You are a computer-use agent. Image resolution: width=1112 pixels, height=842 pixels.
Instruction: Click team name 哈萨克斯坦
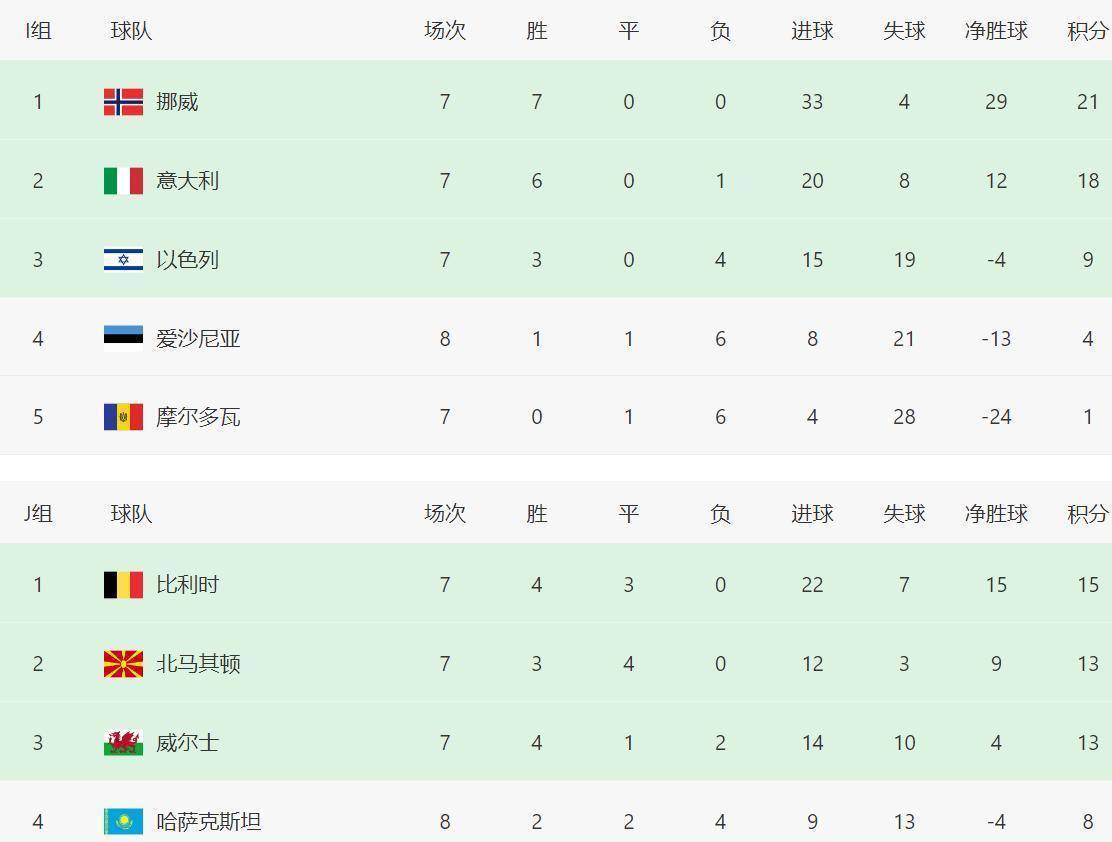(208, 822)
